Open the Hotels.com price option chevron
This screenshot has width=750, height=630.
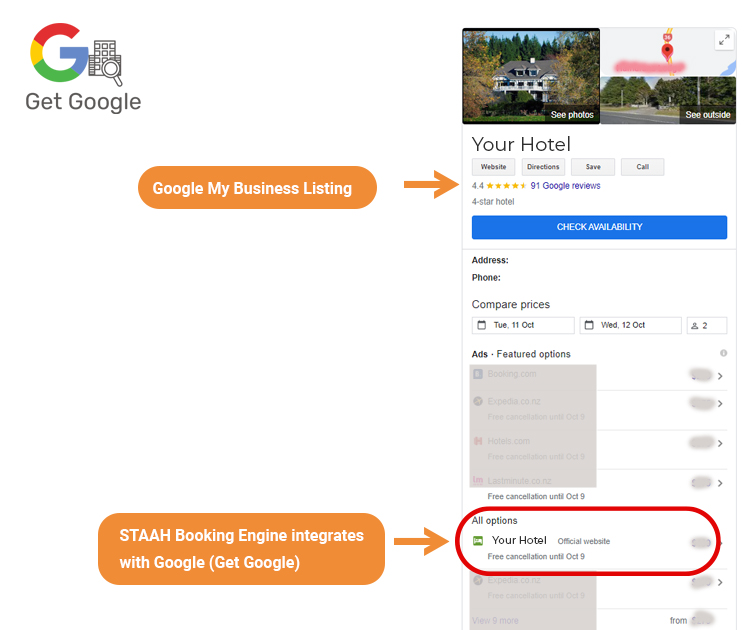(x=720, y=443)
